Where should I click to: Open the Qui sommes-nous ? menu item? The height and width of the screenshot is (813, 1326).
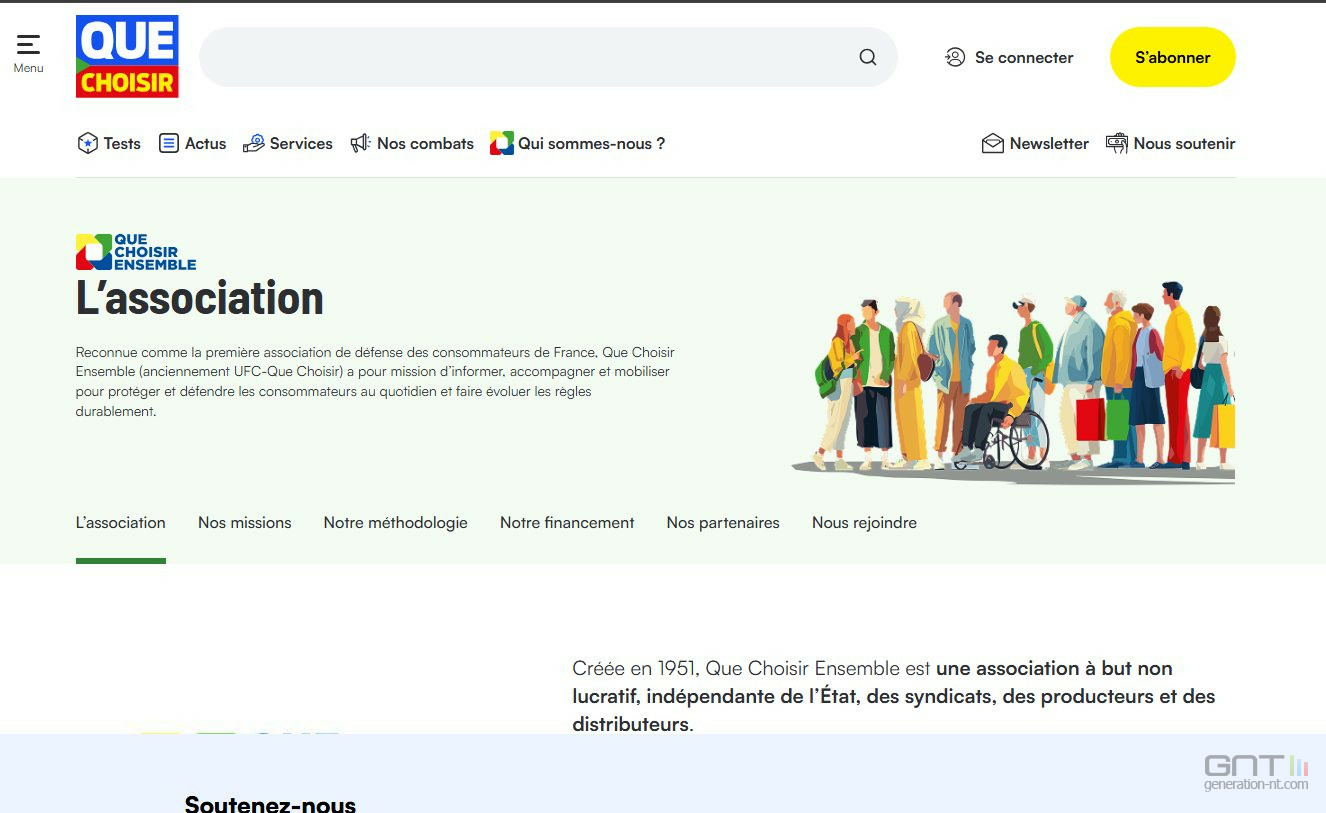[x=590, y=143]
